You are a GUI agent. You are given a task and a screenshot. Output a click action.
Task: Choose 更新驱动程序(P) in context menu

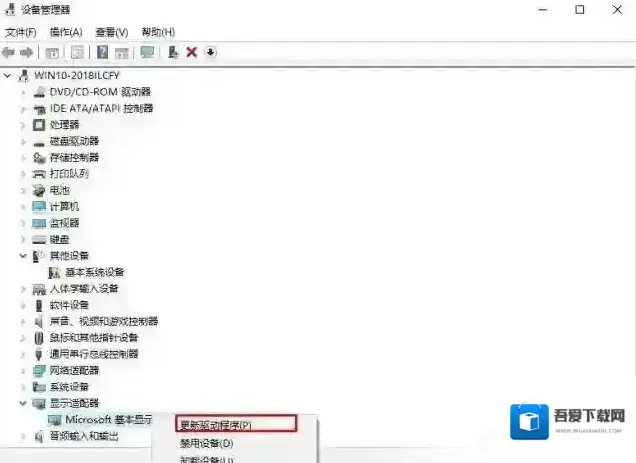click(236, 424)
